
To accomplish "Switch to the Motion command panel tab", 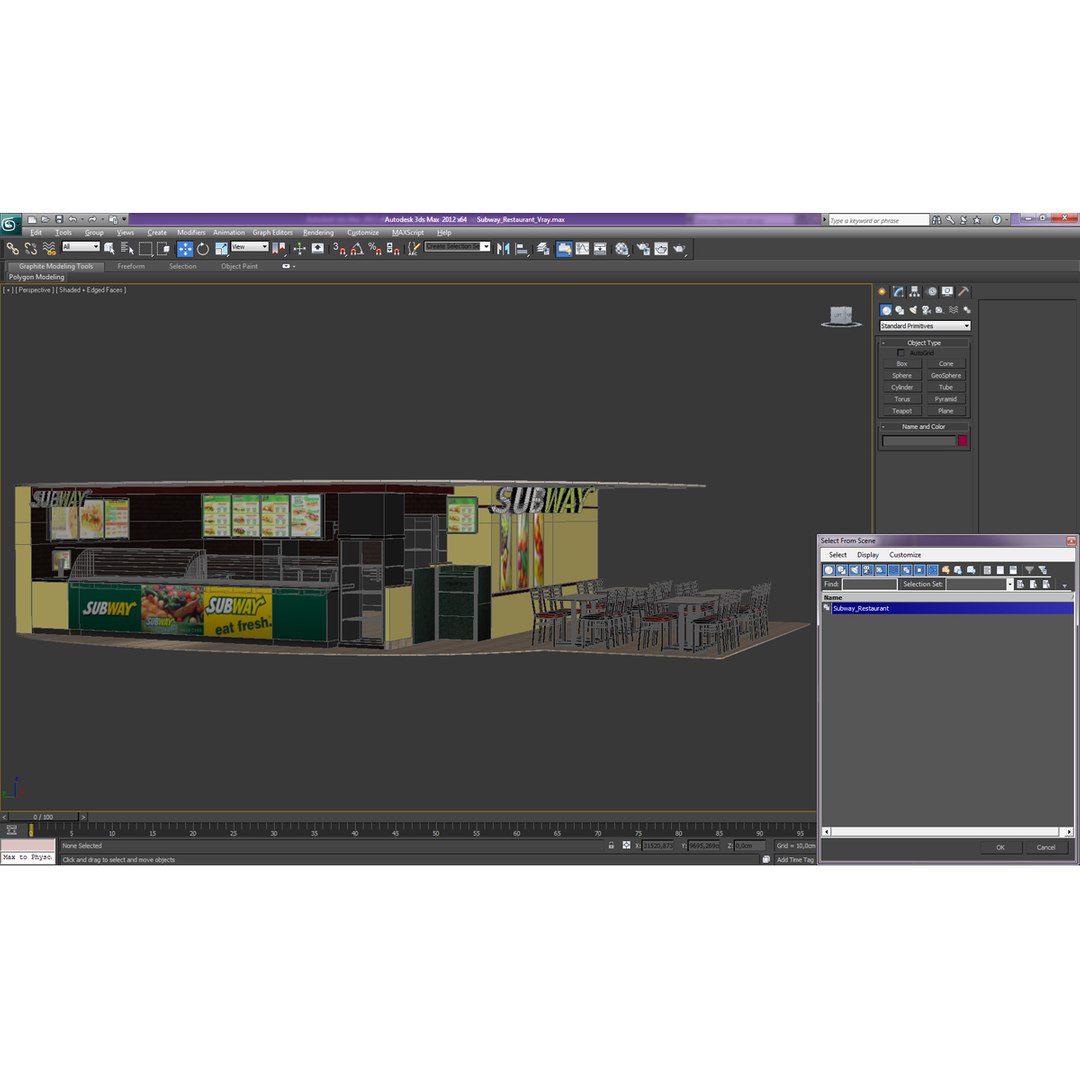I will pos(931,292).
